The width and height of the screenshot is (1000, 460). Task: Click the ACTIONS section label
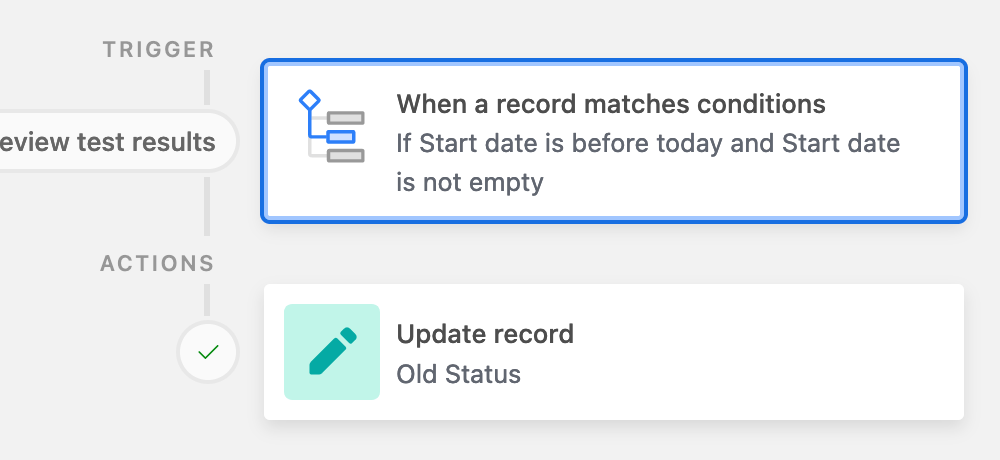point(157,265)
